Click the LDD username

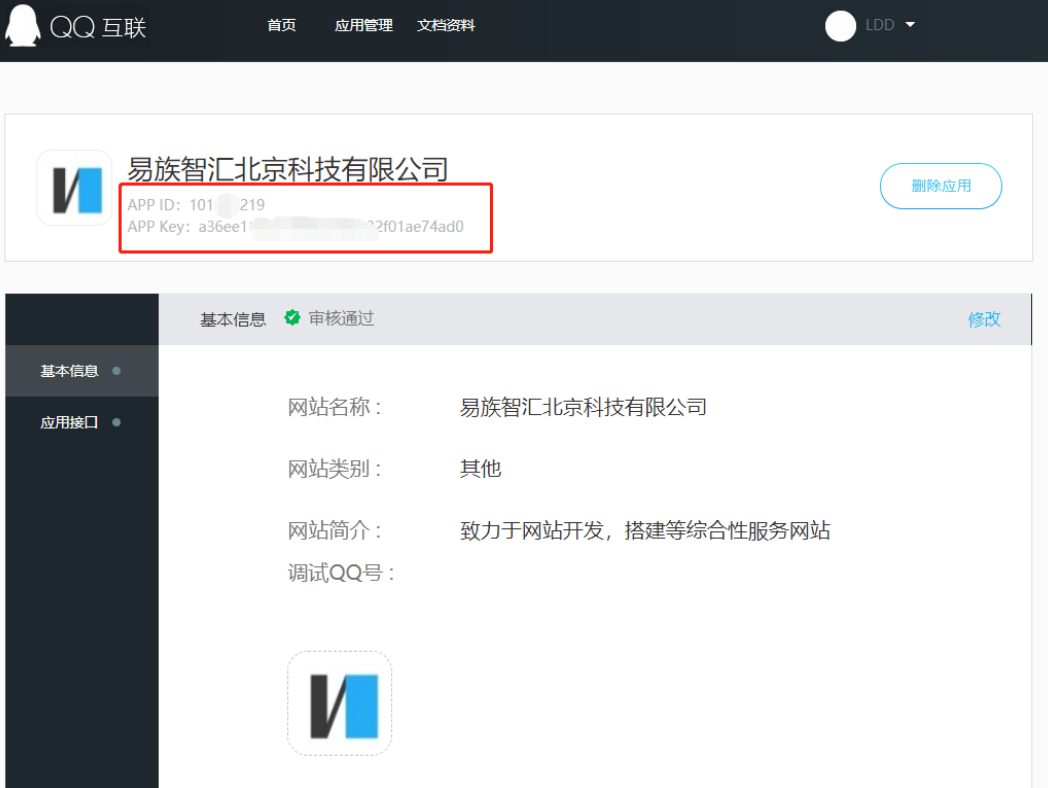point(880,26)
